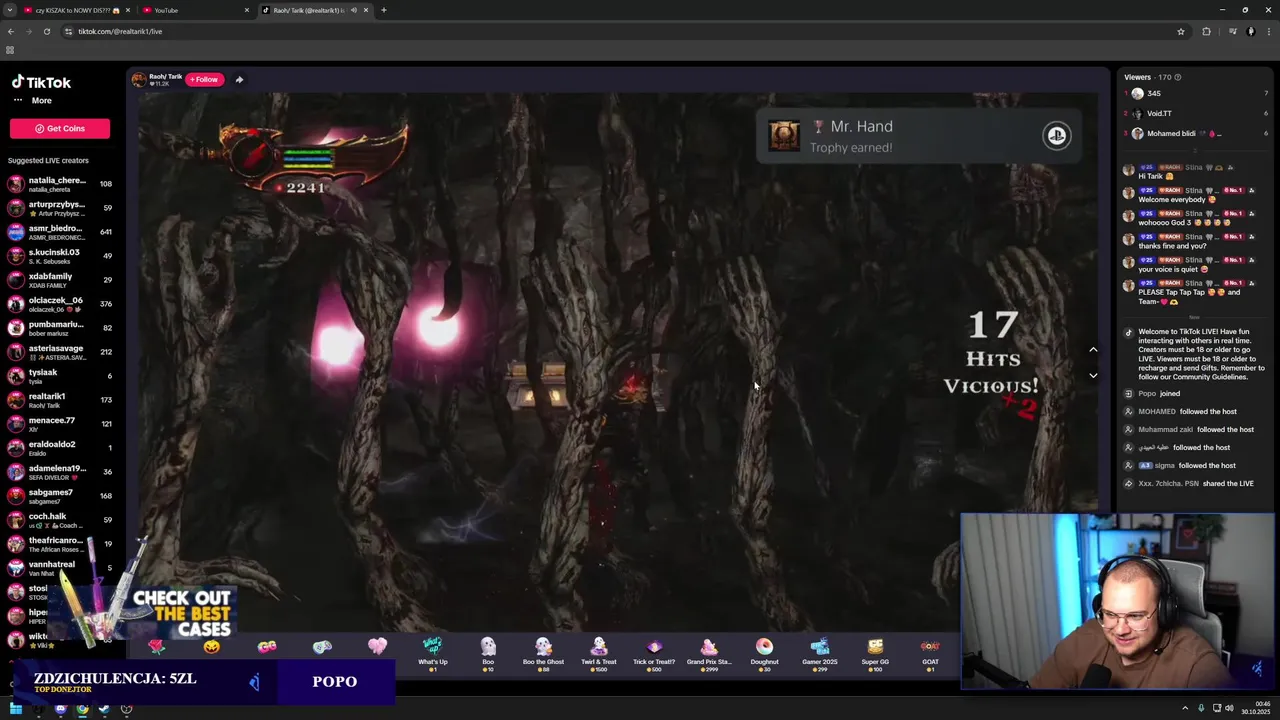This screenshot has height=720, width=1280.
Task: Send the Boo gift
Action: click(488, 653)
